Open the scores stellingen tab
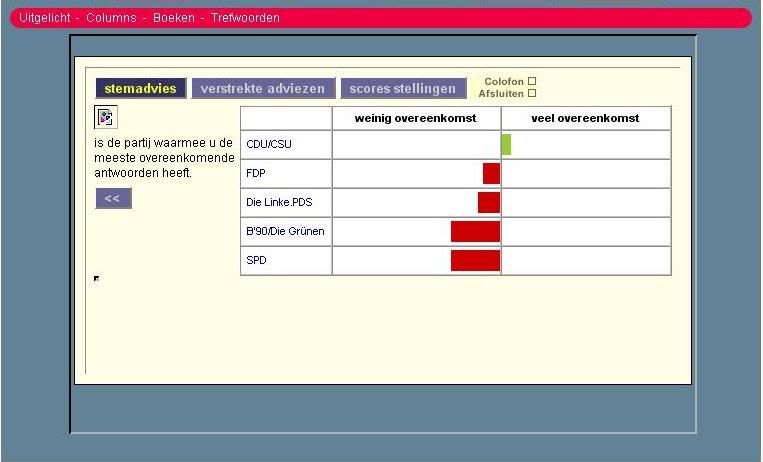 [403, 88]
